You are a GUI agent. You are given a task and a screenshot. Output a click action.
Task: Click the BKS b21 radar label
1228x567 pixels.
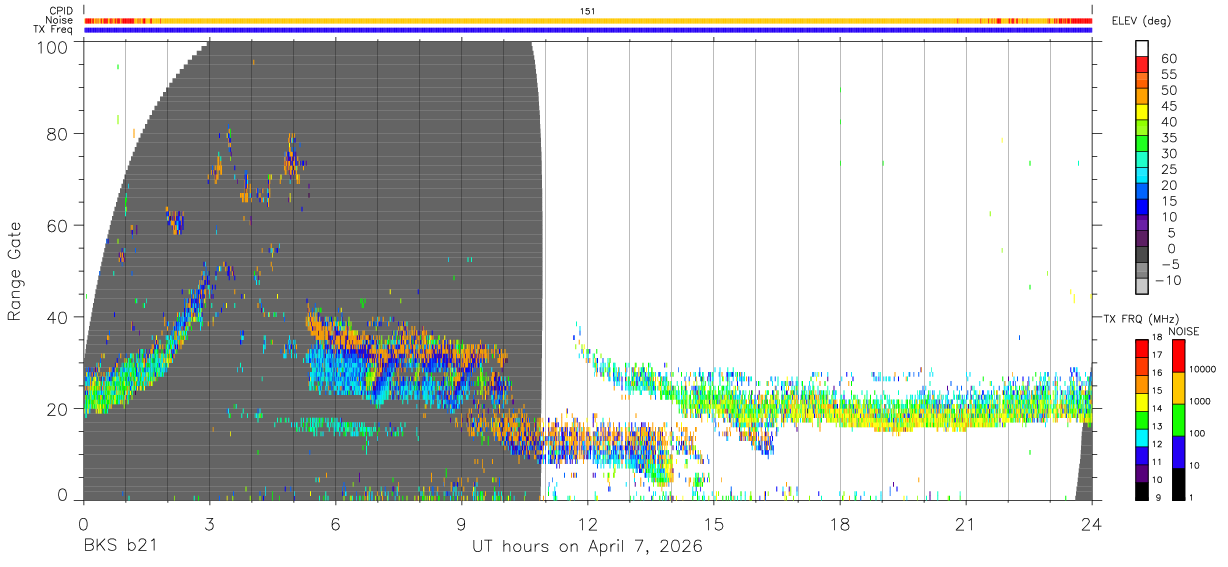click(x=119, y=547)
